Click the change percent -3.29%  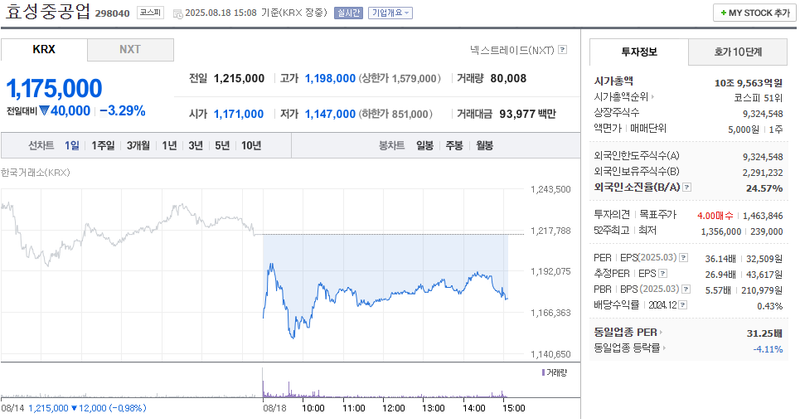(122, 111)
